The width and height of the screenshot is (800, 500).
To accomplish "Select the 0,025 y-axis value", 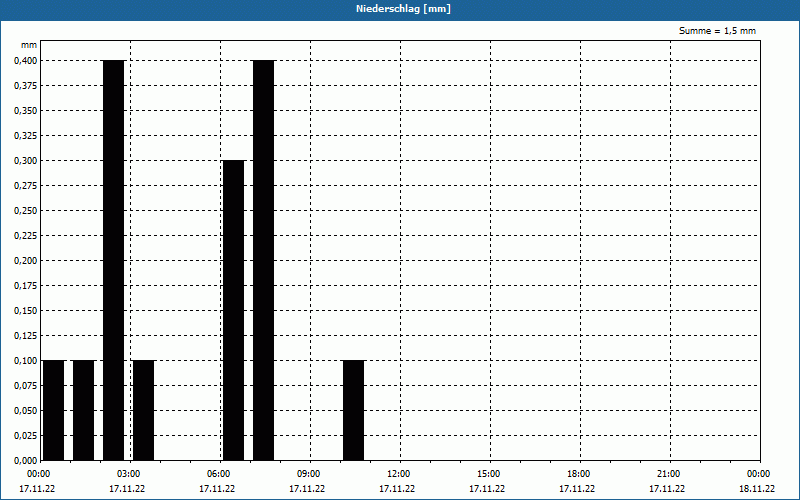I will pyautogui.click(x=26, y=436).
